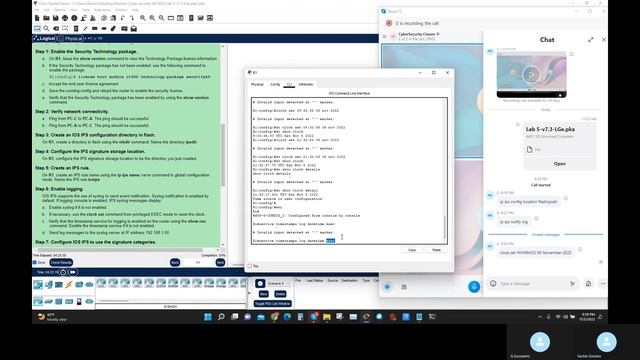Image resolution: width=640 pixels, height=360 pixels.
Task: Click the device list horizontal scrollbar
Action: [x=114, y=301]
